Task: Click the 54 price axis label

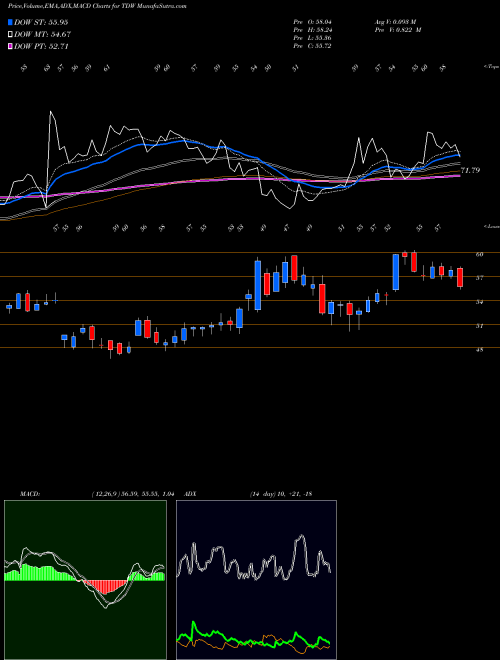Action: click(480, 302)
